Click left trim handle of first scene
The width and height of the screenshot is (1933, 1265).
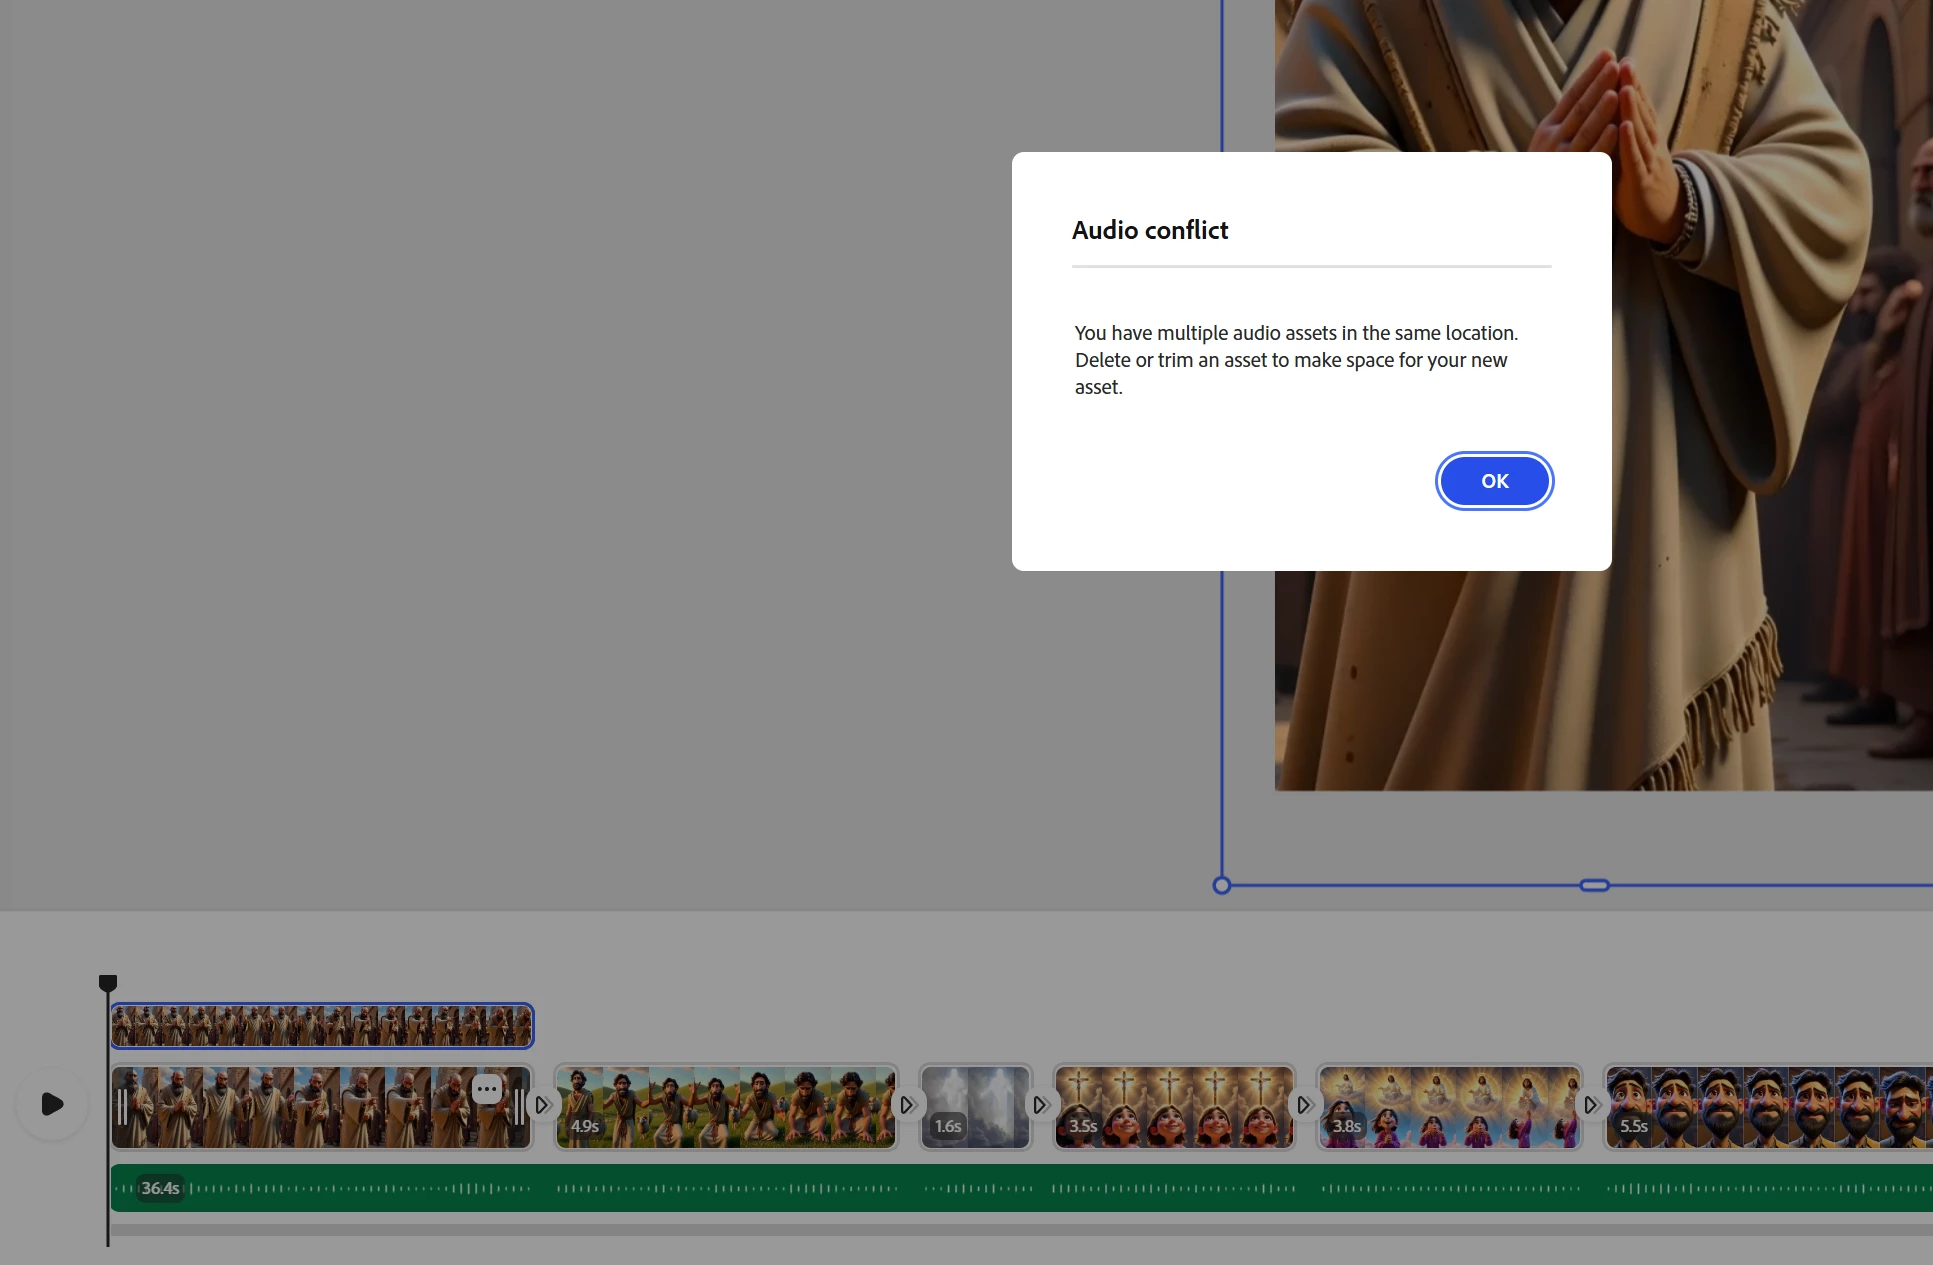122,1107
